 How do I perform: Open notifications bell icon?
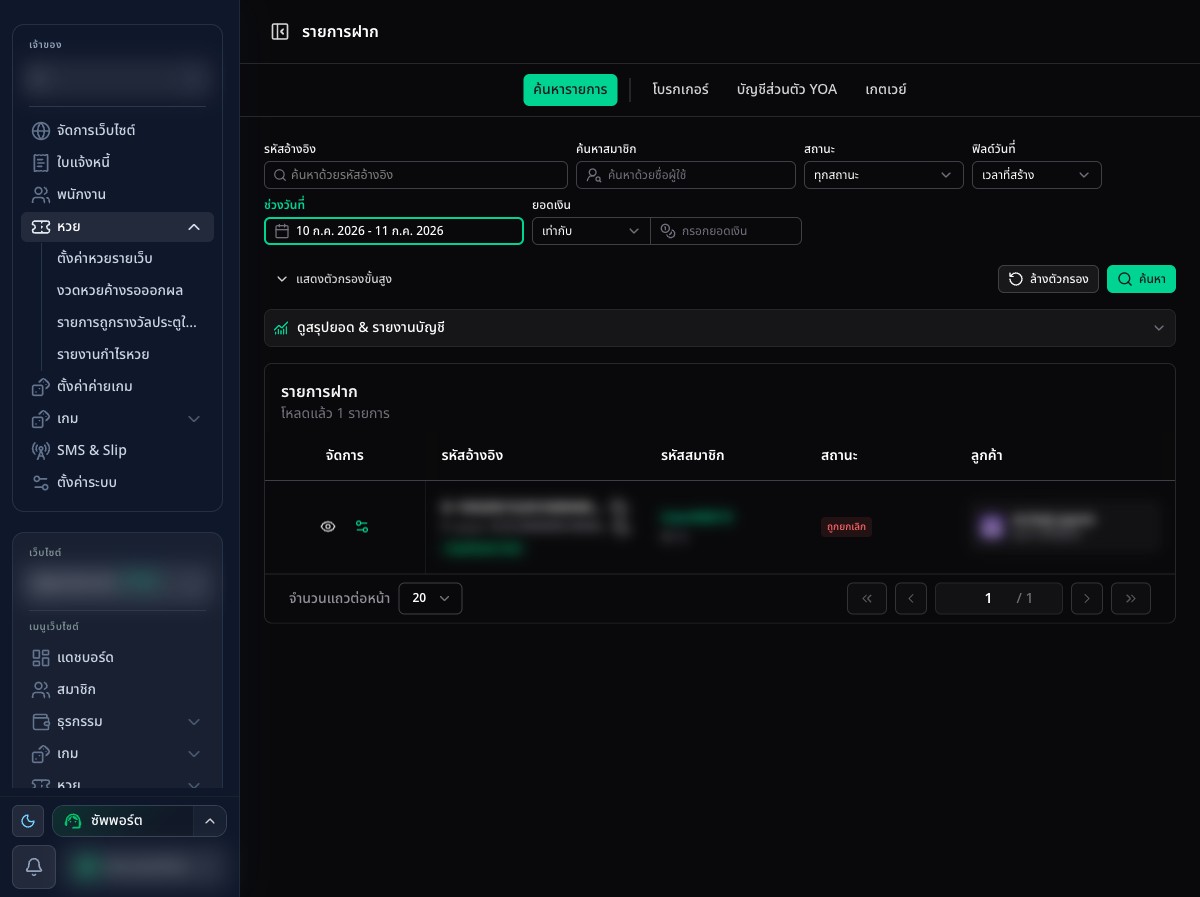34,867
